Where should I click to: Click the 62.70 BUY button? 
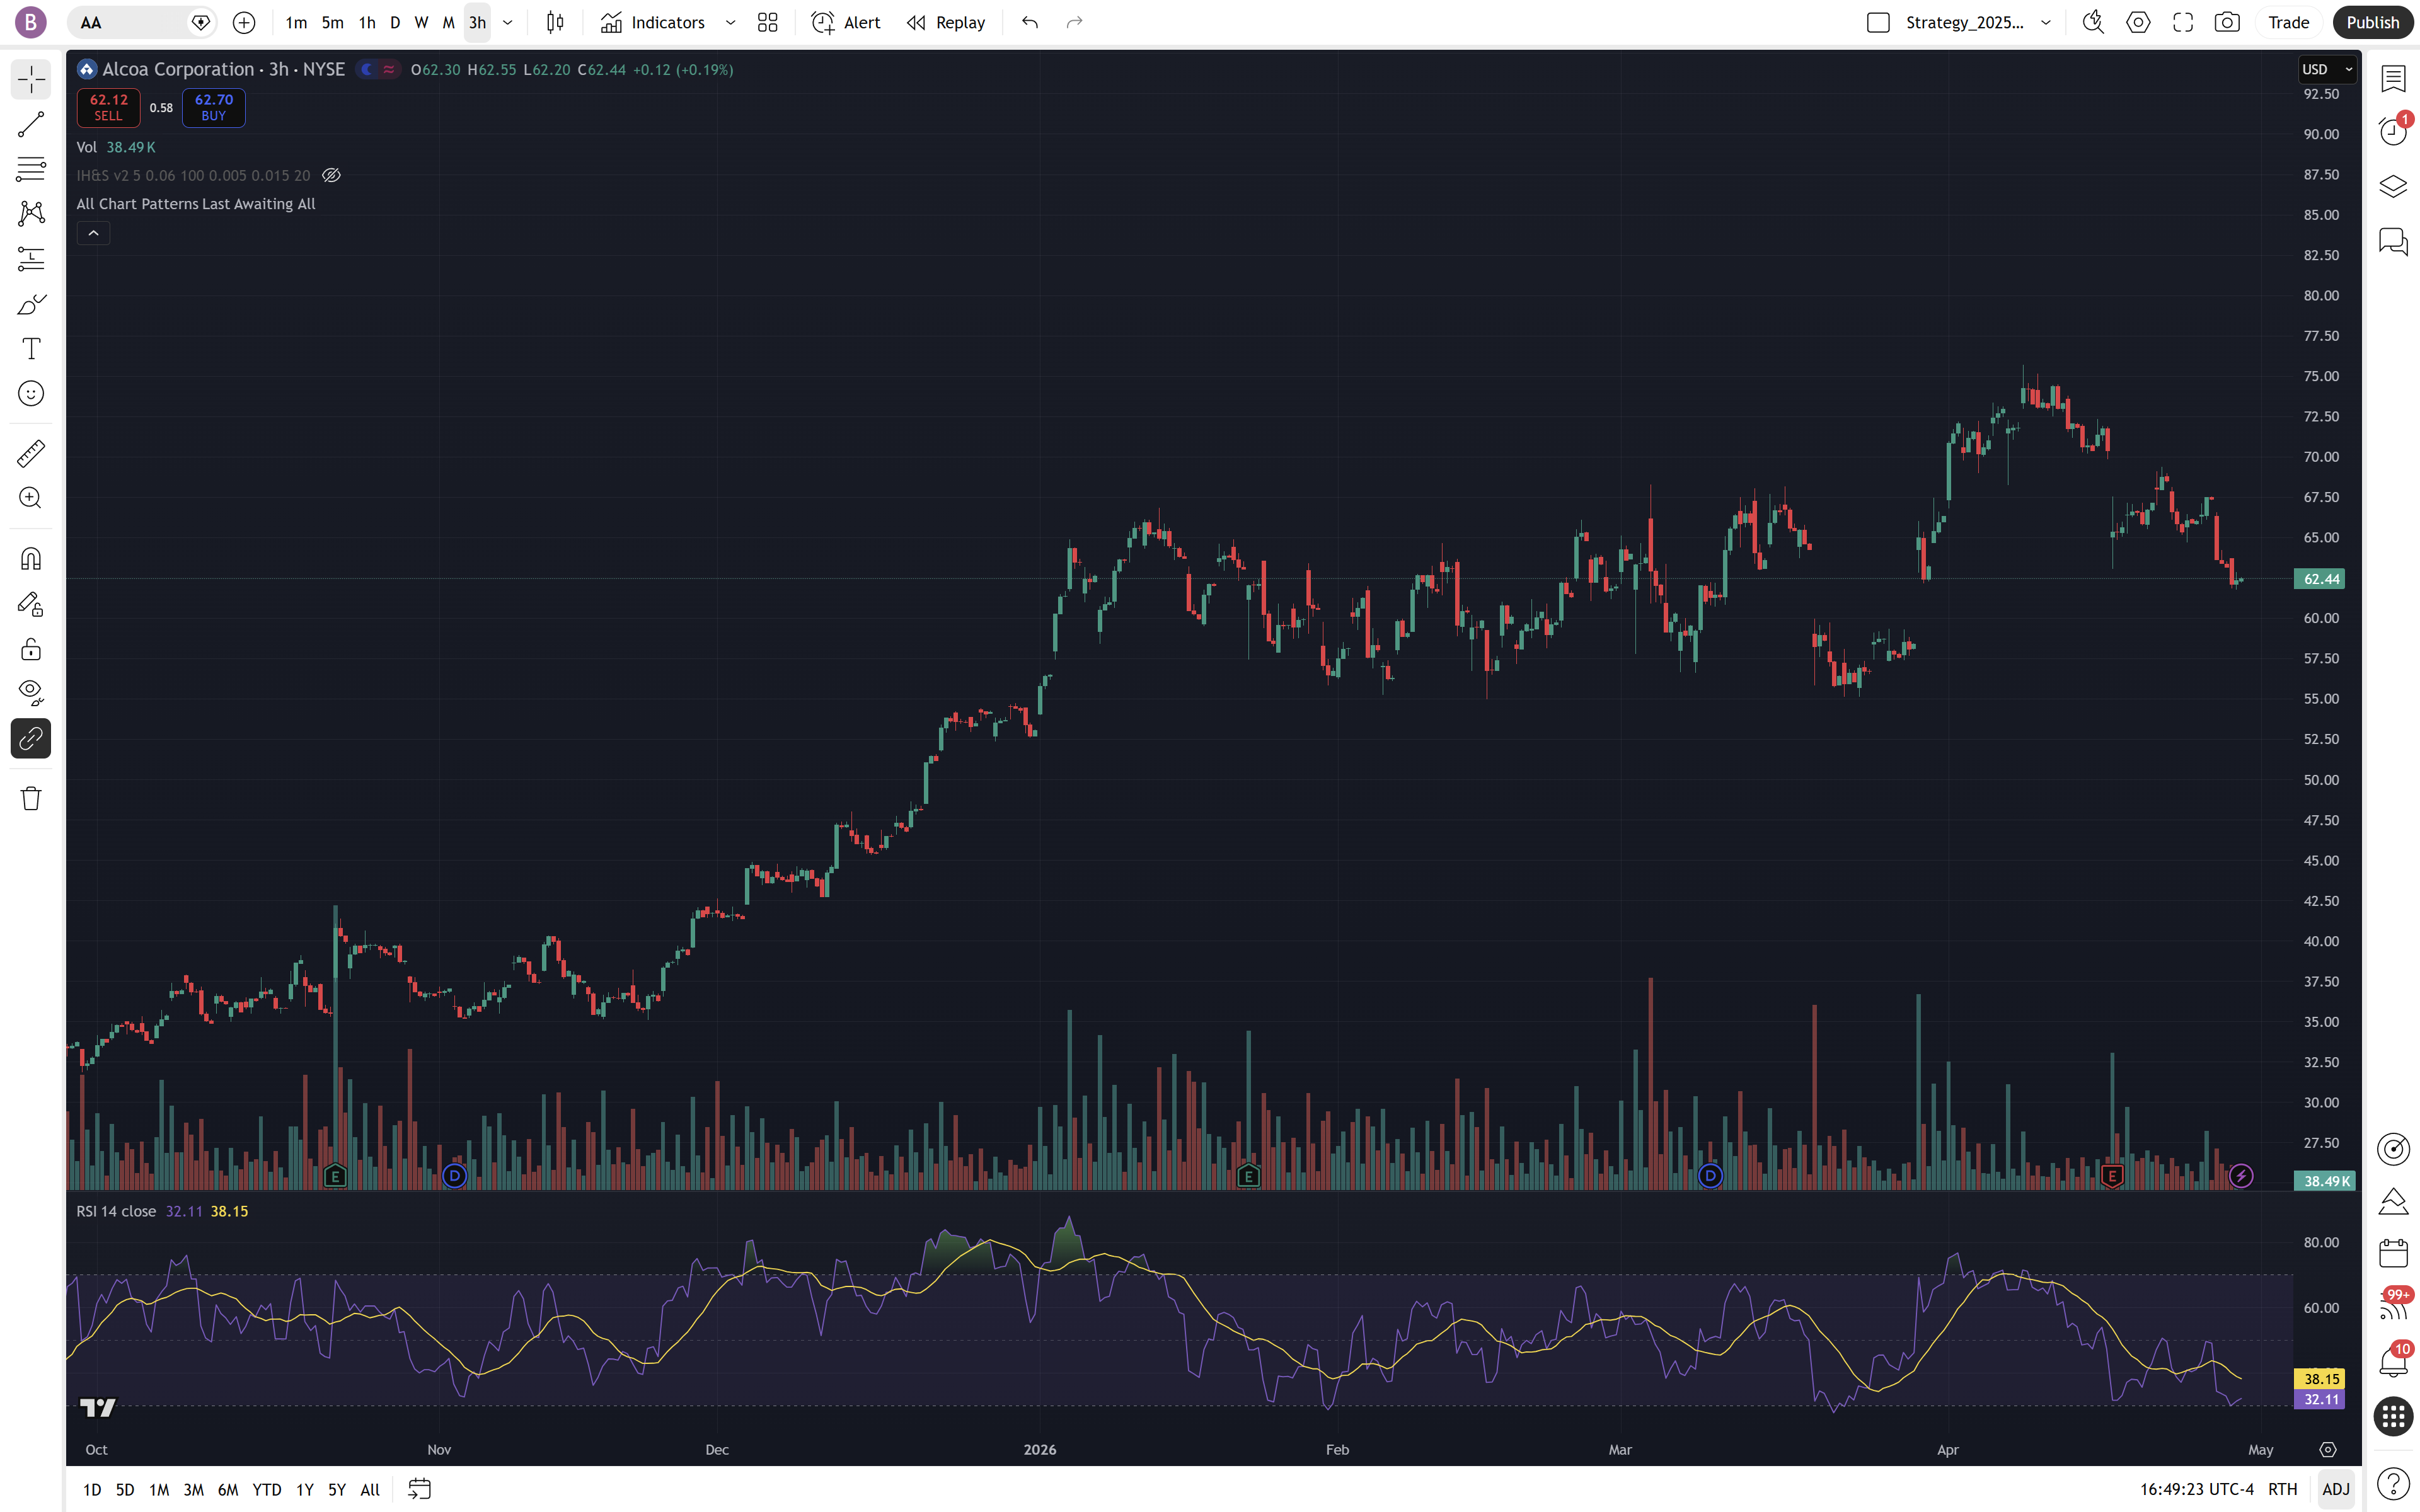pyautogui.click(x=214, y=107)
